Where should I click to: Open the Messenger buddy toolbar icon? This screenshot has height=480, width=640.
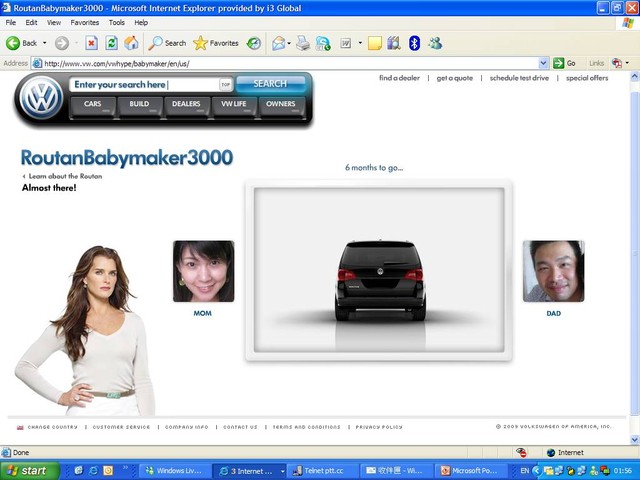pyautogui.click(x=435, y=43)
